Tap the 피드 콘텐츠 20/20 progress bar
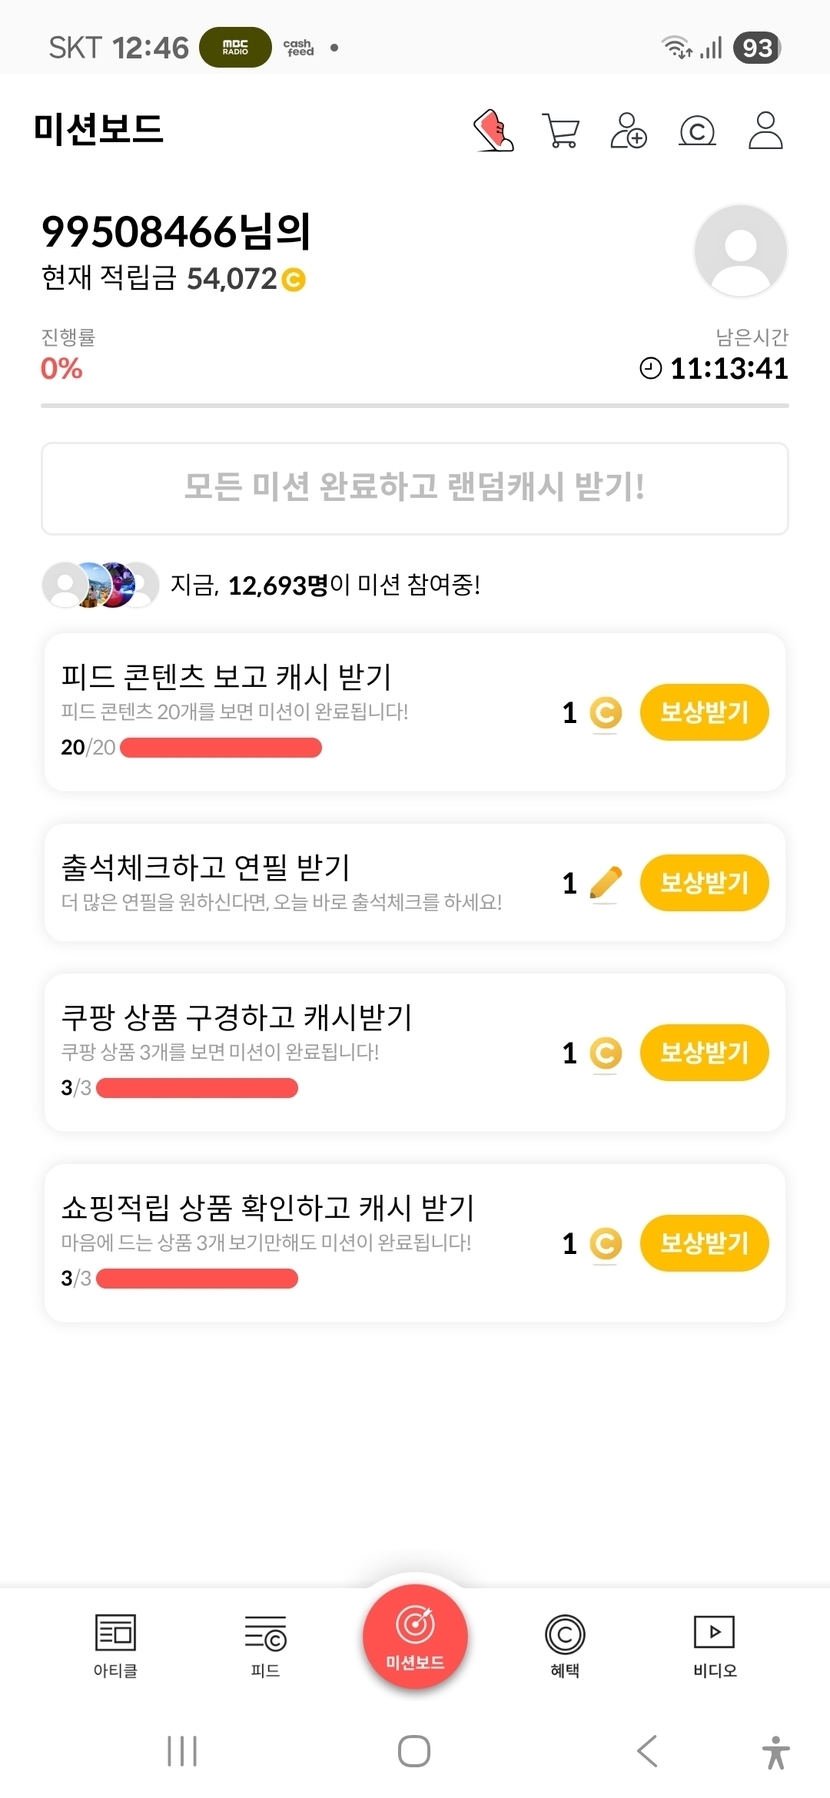The height and width of the screenshot is (1798, 830). [221, 747]
